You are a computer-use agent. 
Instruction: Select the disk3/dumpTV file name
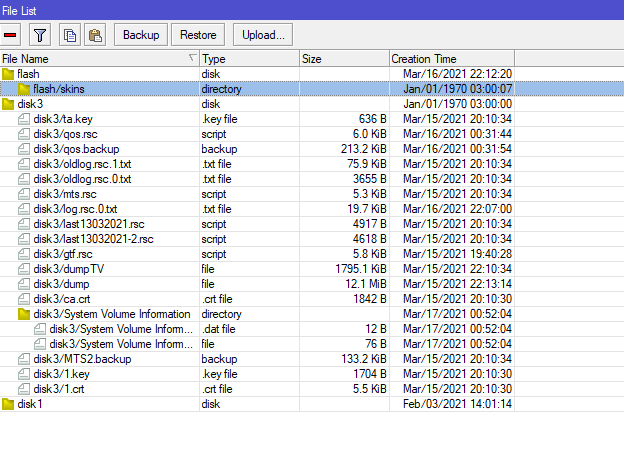(x=68, y=269)
